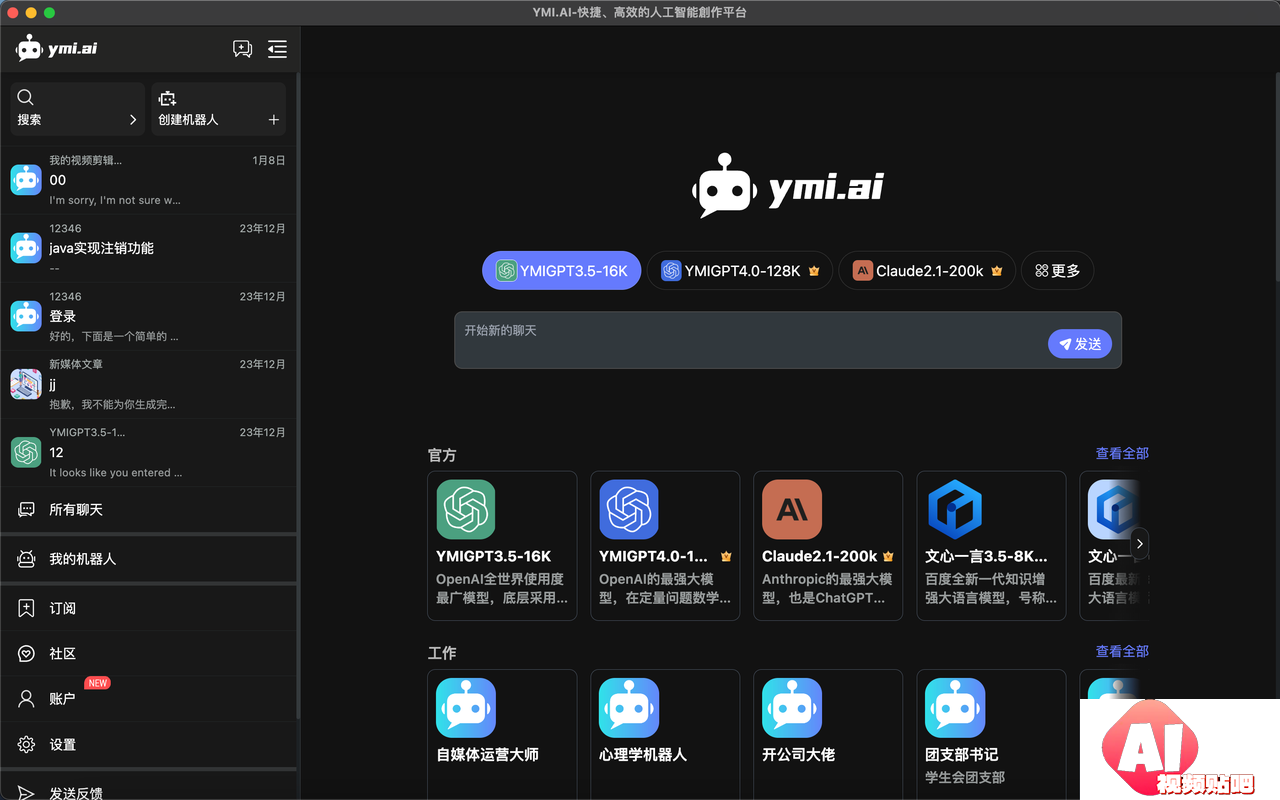Open the 社区 community section
The height and width of the screenshot is (800, 1280).
[149, 653]
